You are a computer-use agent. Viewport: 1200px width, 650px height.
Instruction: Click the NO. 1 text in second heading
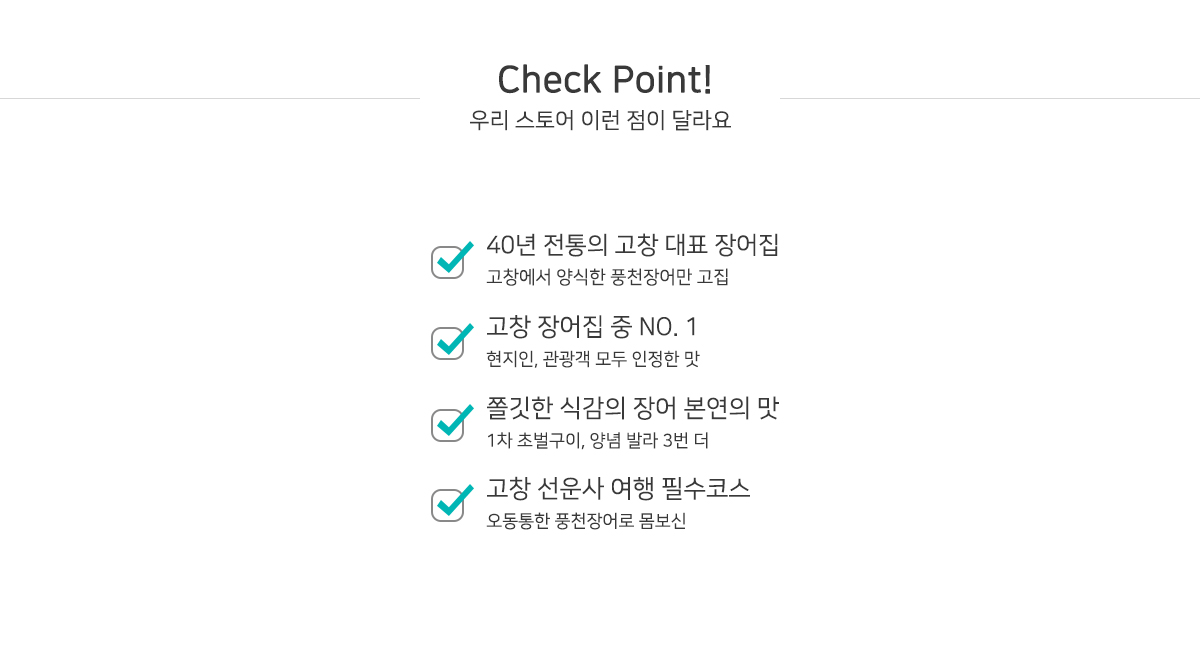668,327
